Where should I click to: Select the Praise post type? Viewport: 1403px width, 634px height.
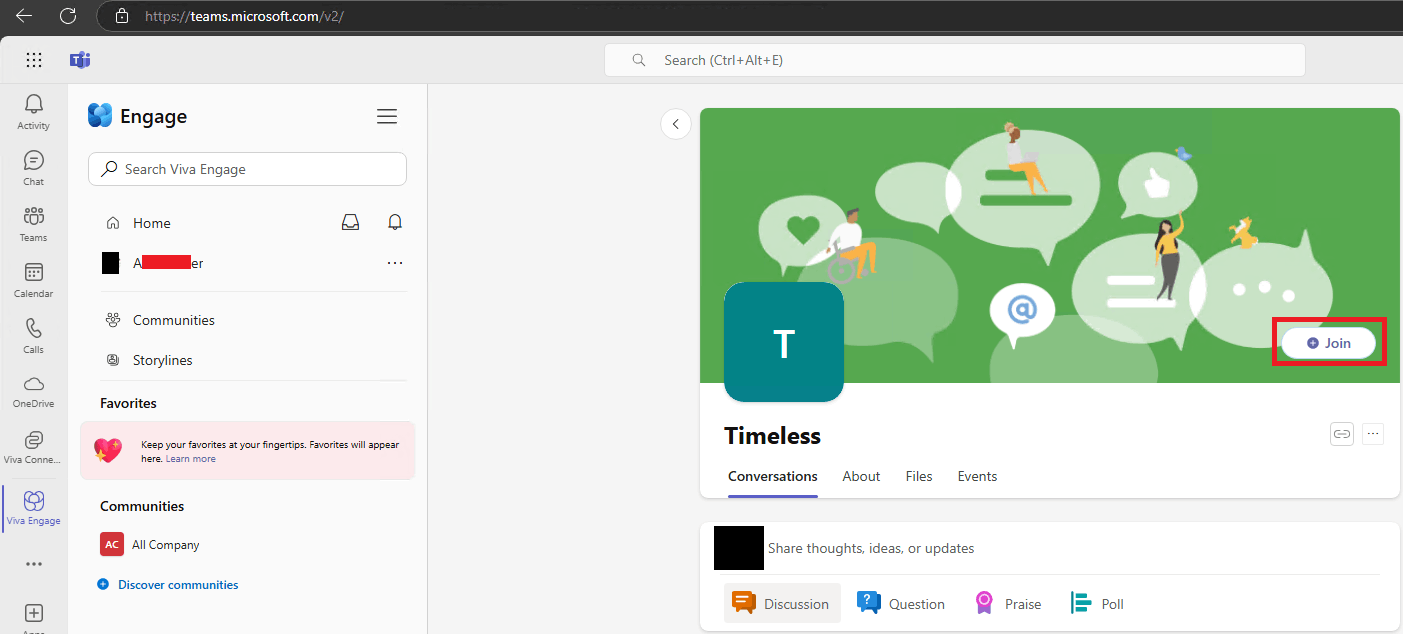tap(1008, 604)
